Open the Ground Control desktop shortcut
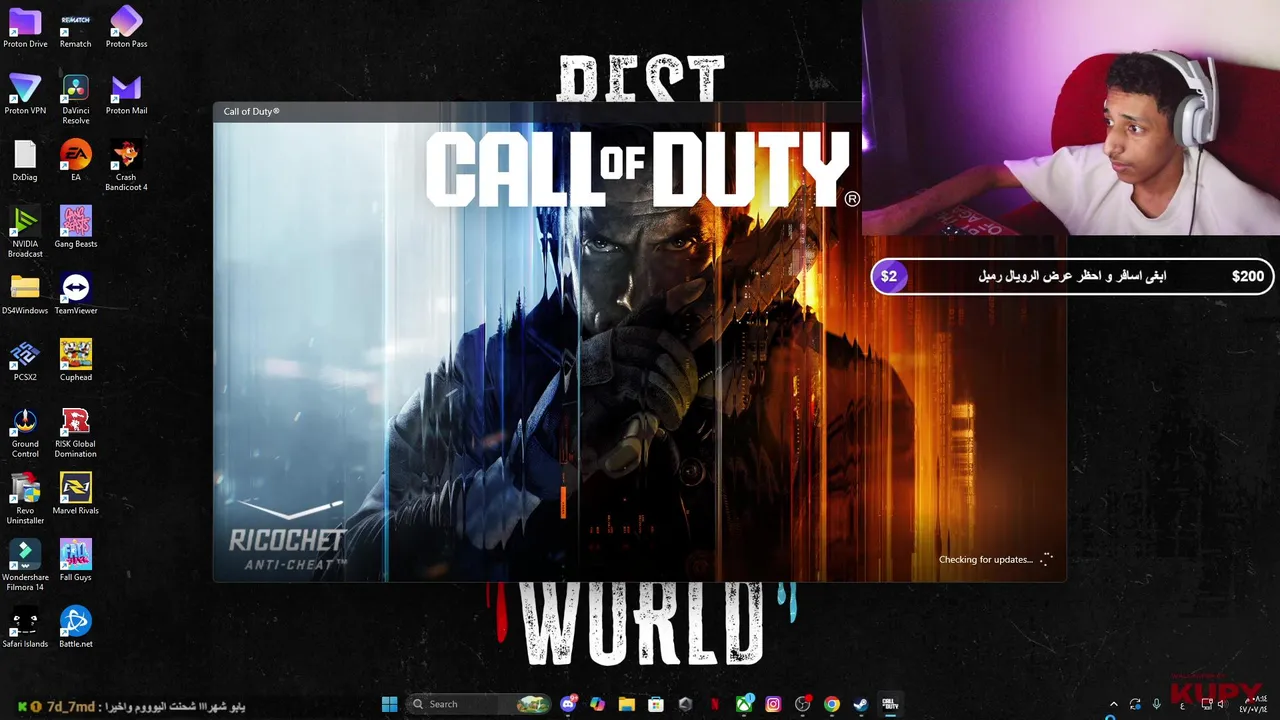1280x720 pixels. (x=25, y=432)
